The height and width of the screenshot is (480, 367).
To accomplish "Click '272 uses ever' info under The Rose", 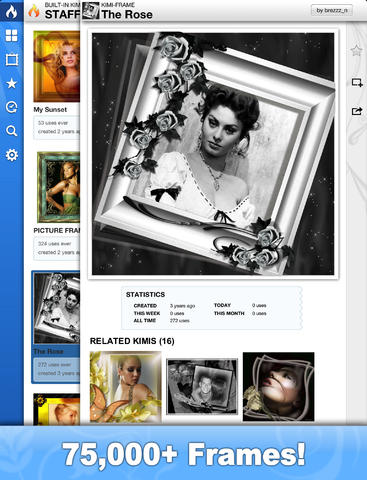I will [54, 365].
